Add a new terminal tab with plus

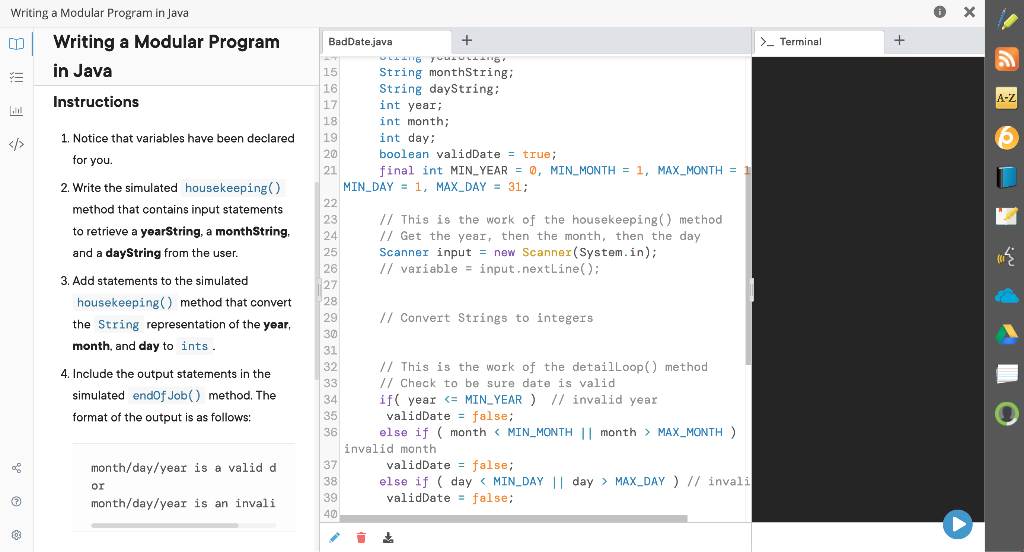899,41
